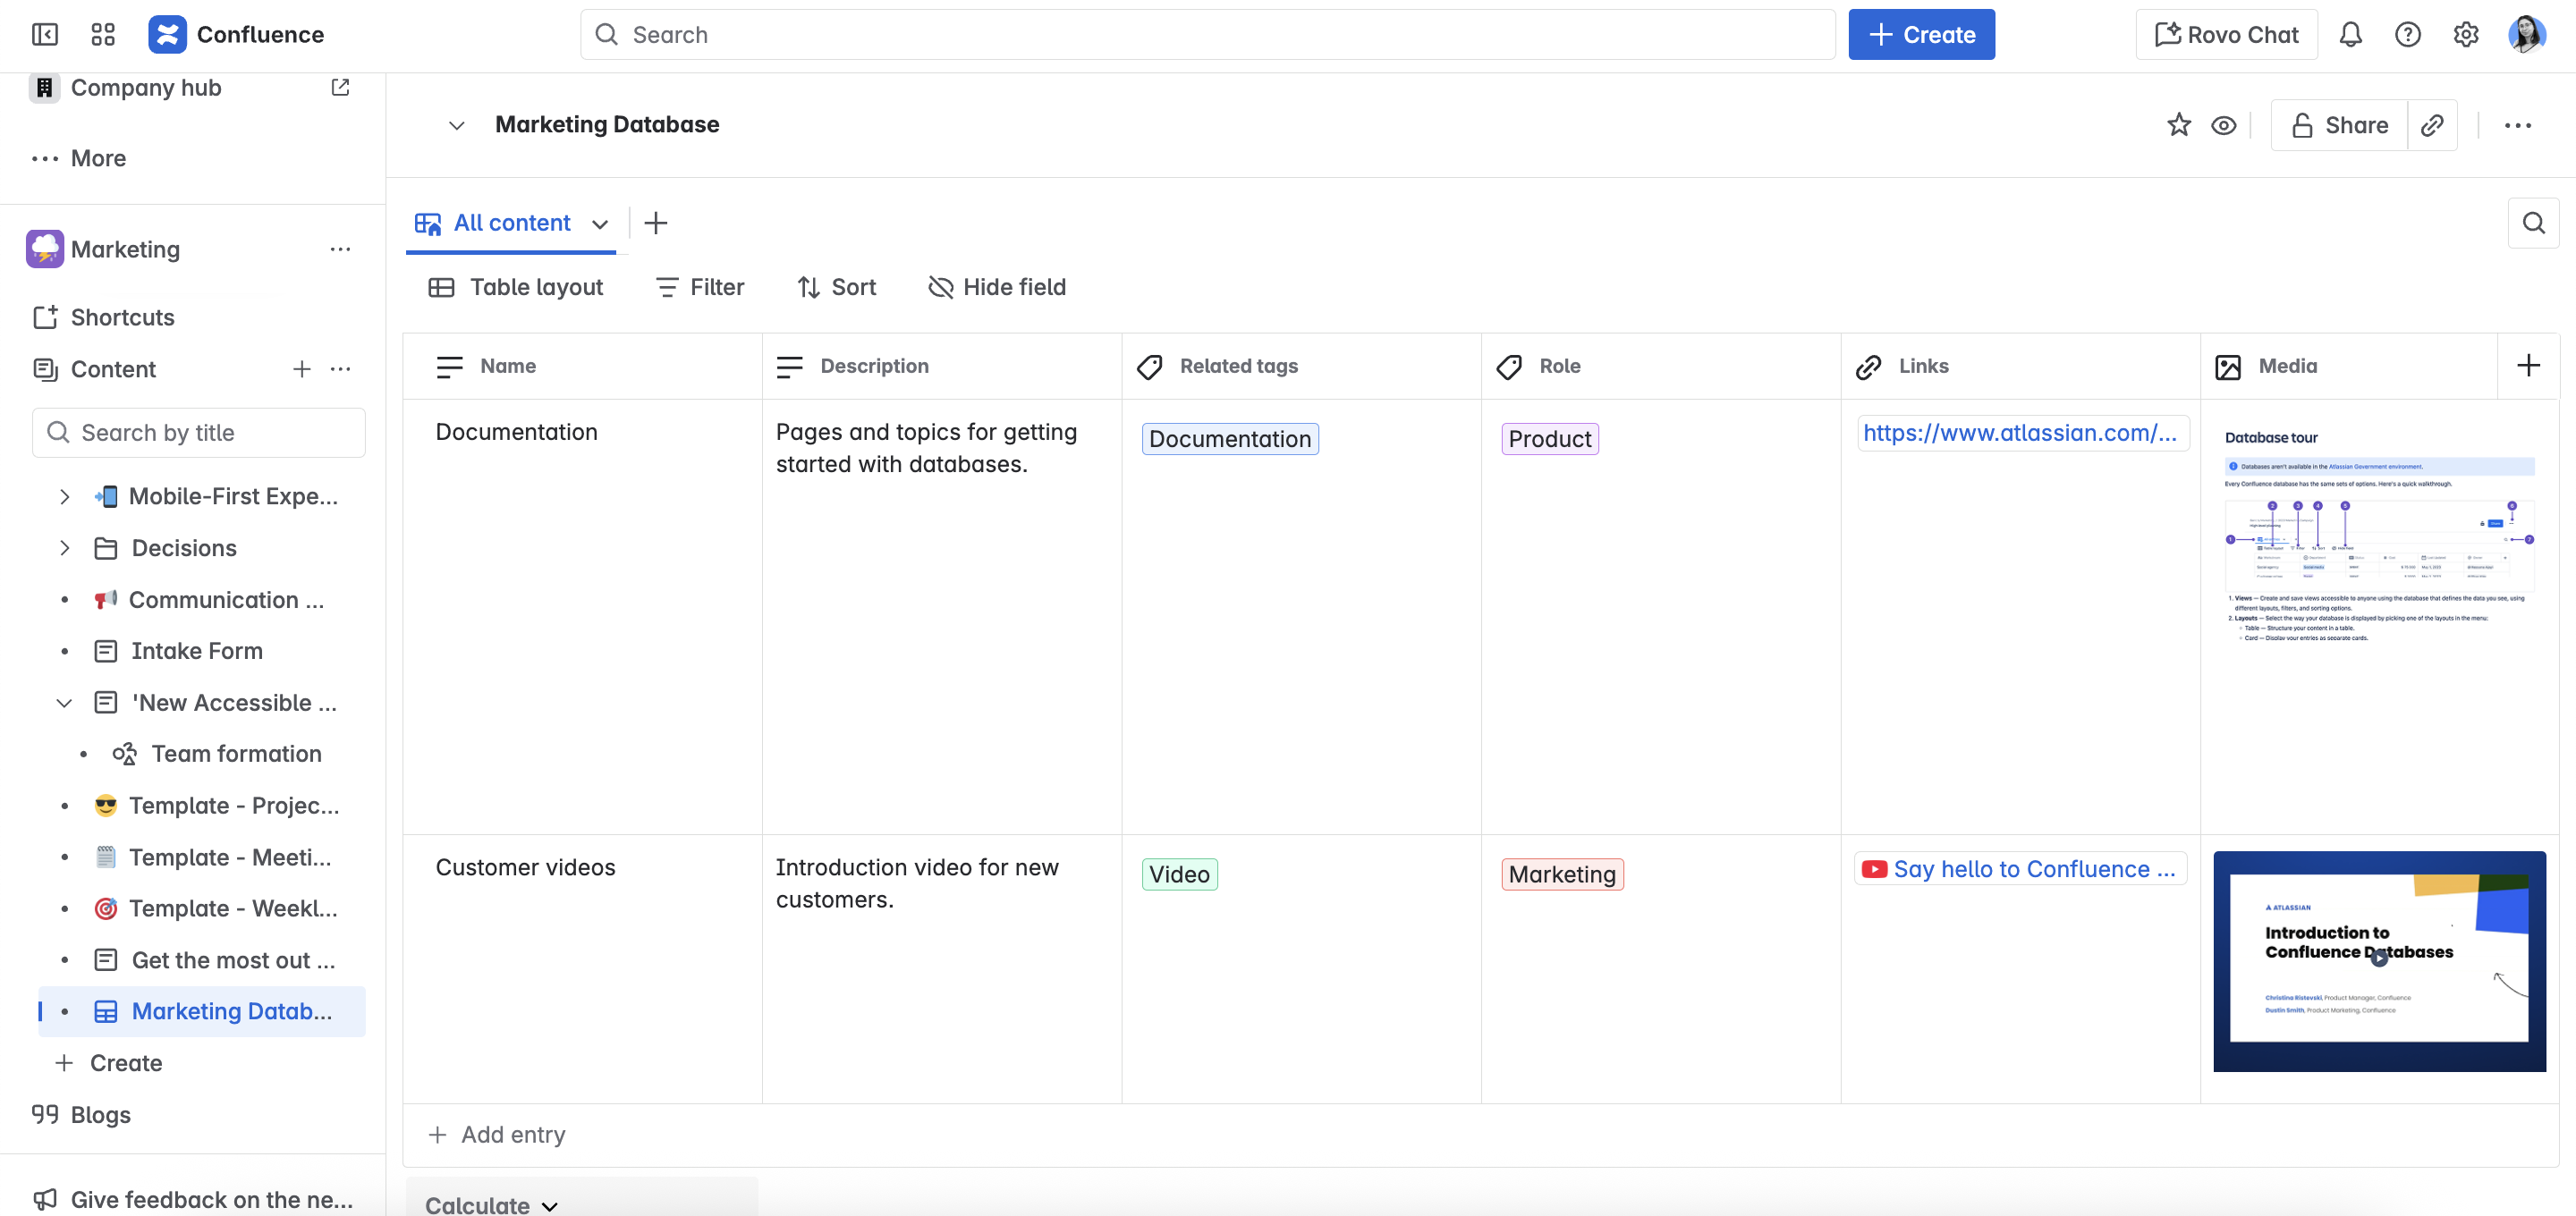Search within the database magnifier icon
Viewport: 2576px width, 1216px height.
(x=2533, y=223)
